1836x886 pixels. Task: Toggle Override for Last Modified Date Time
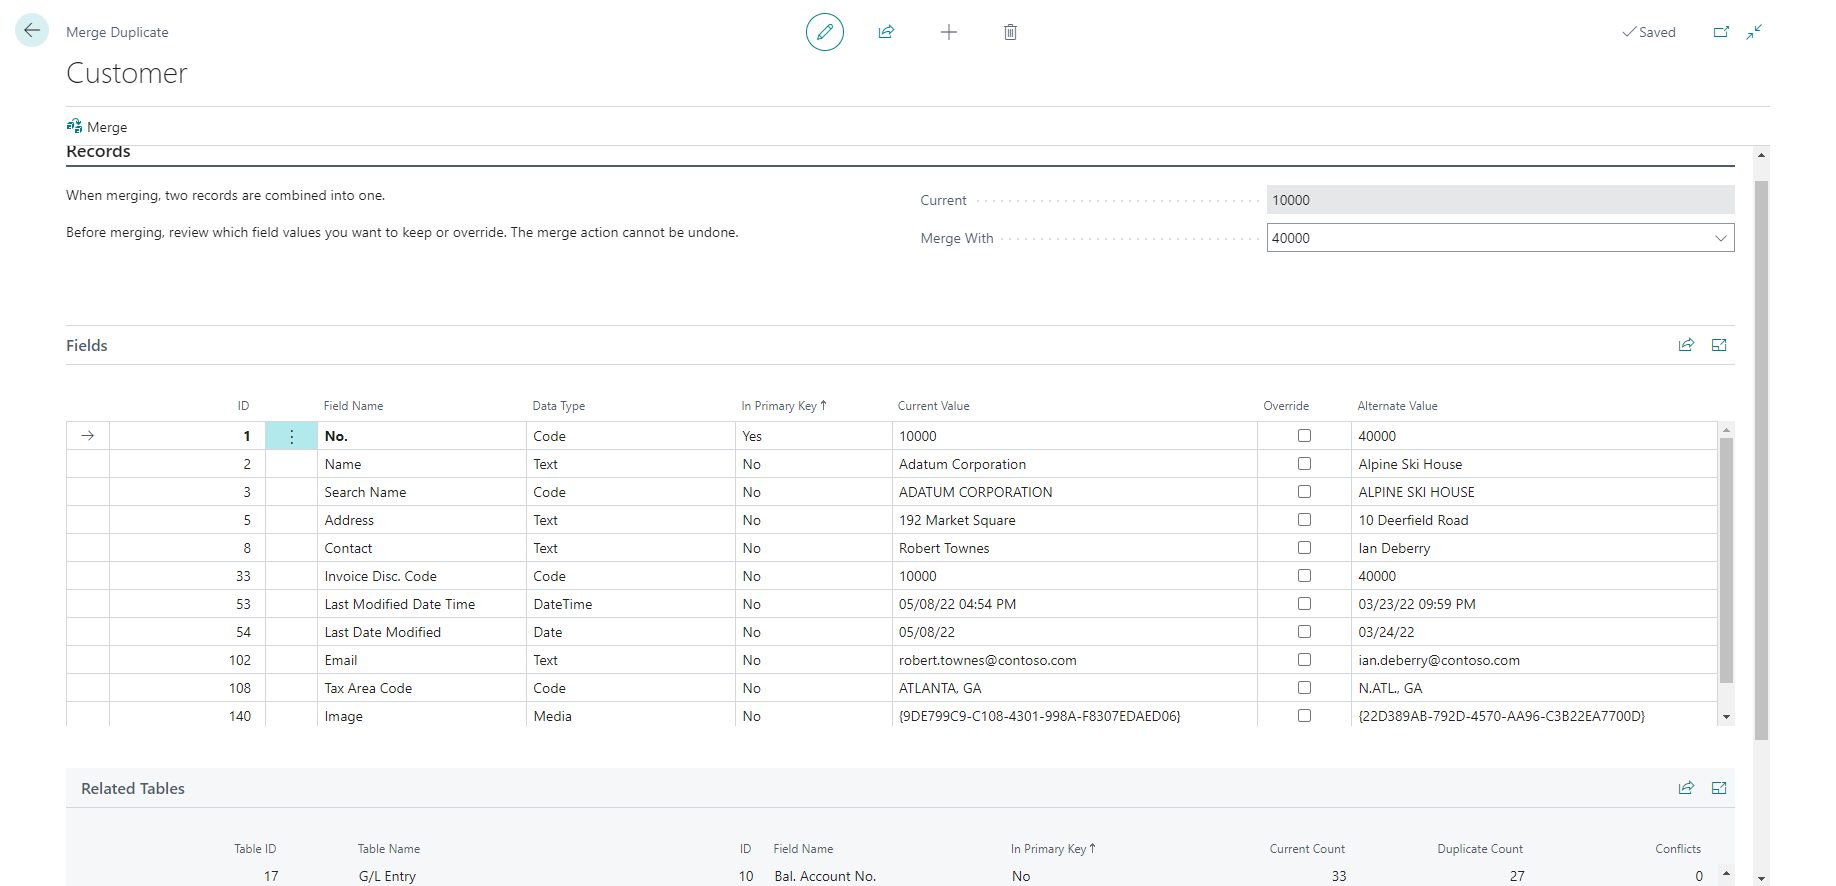(x=1304, y=604)
